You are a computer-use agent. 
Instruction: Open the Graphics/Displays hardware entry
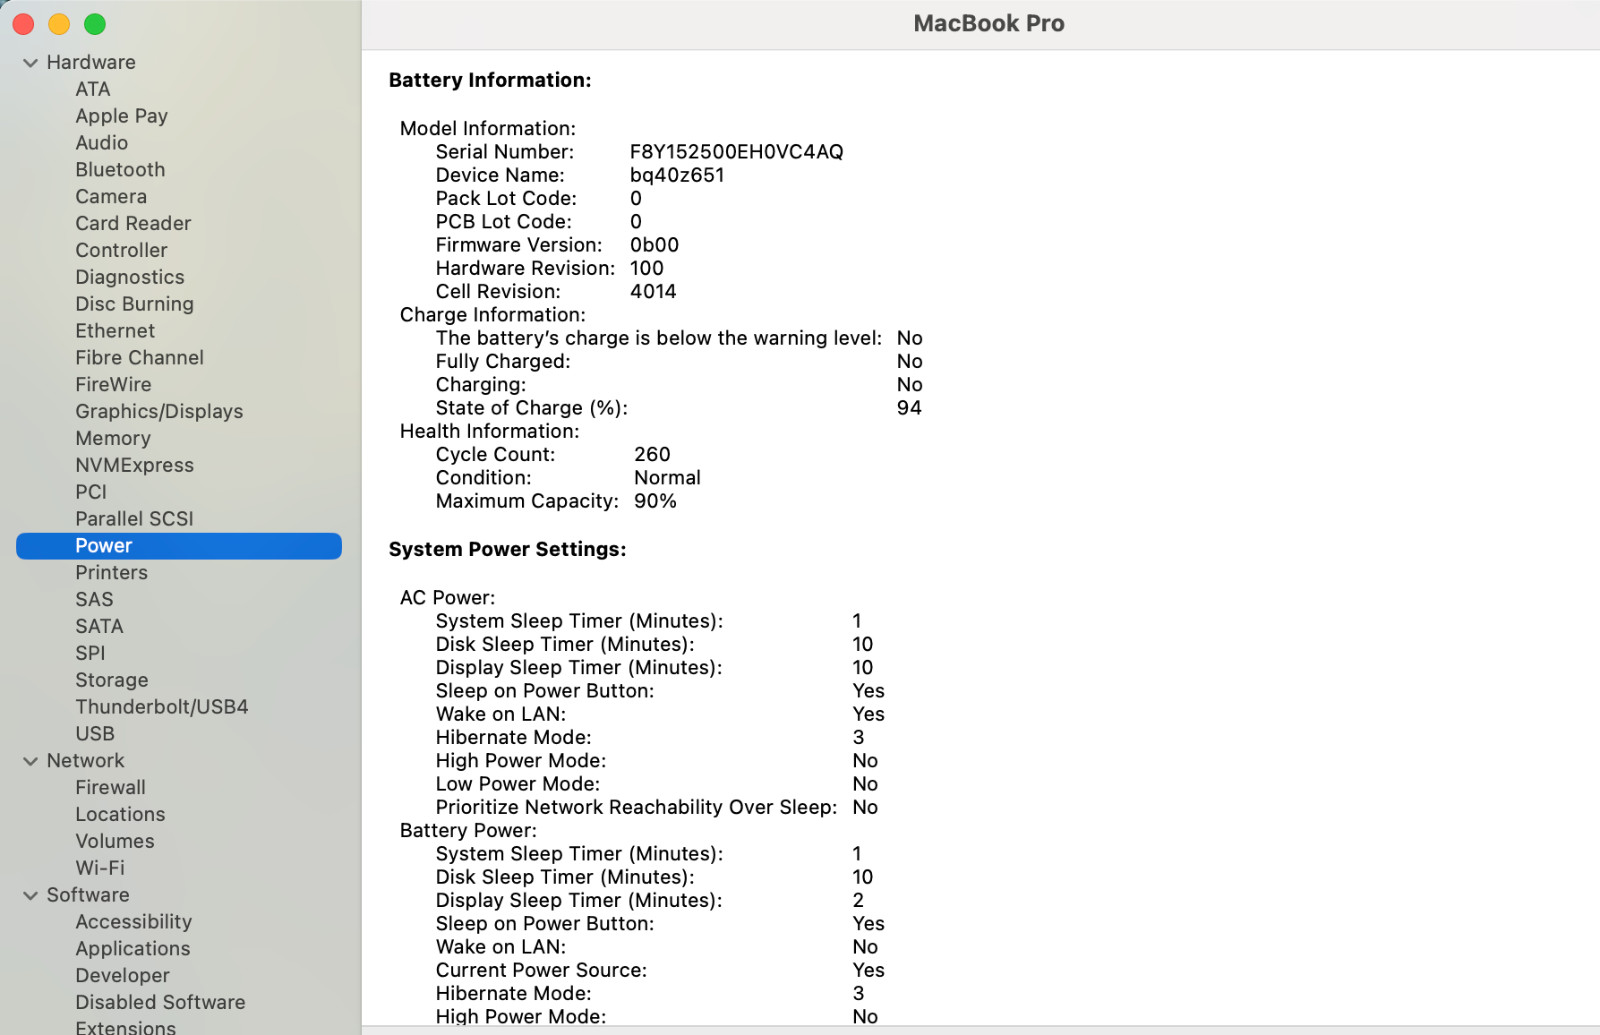tap(159, 411)
